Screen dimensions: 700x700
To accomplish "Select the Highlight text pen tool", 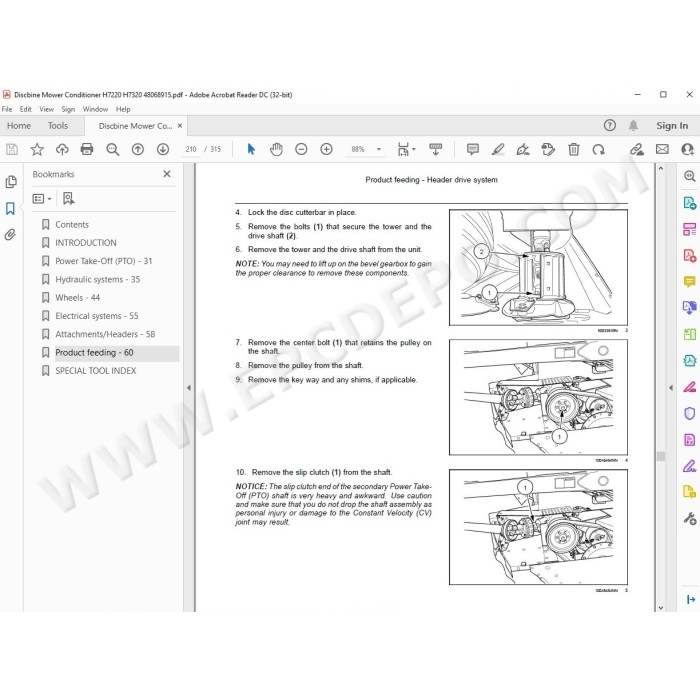I will tap(498, 149).
